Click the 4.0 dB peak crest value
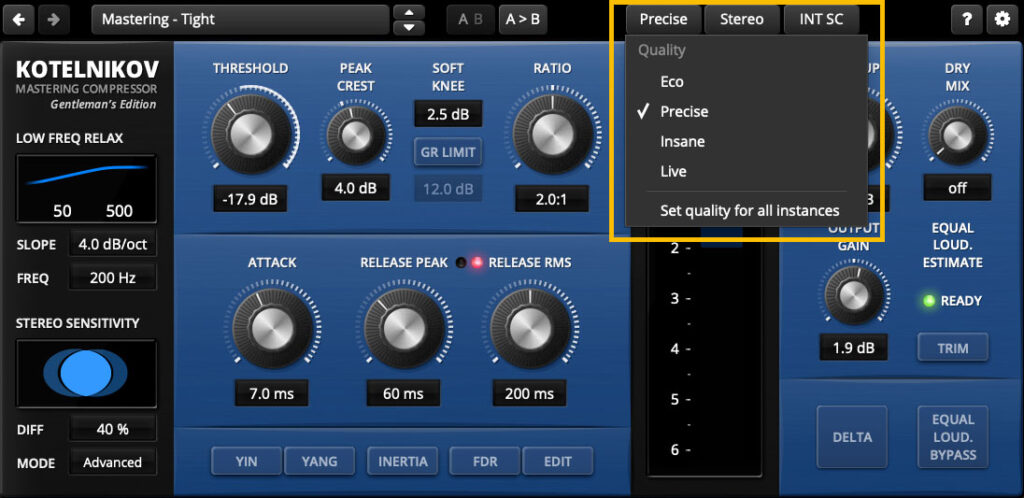The width and height of the screenshot is (1024, 498). pos(356,188)
